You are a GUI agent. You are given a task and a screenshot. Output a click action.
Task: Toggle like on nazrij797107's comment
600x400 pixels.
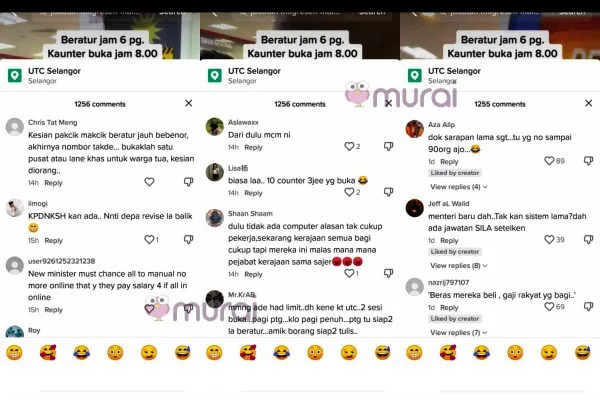549,307
